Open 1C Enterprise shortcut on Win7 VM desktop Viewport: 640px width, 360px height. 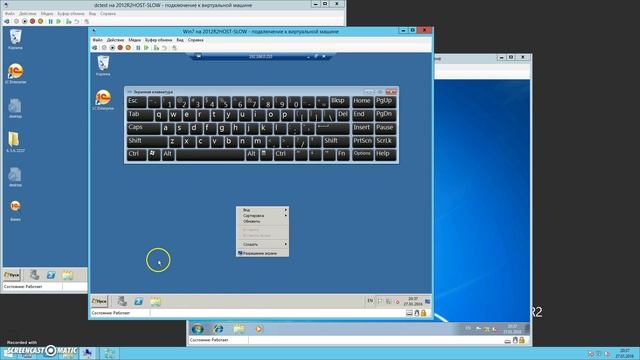103,100
